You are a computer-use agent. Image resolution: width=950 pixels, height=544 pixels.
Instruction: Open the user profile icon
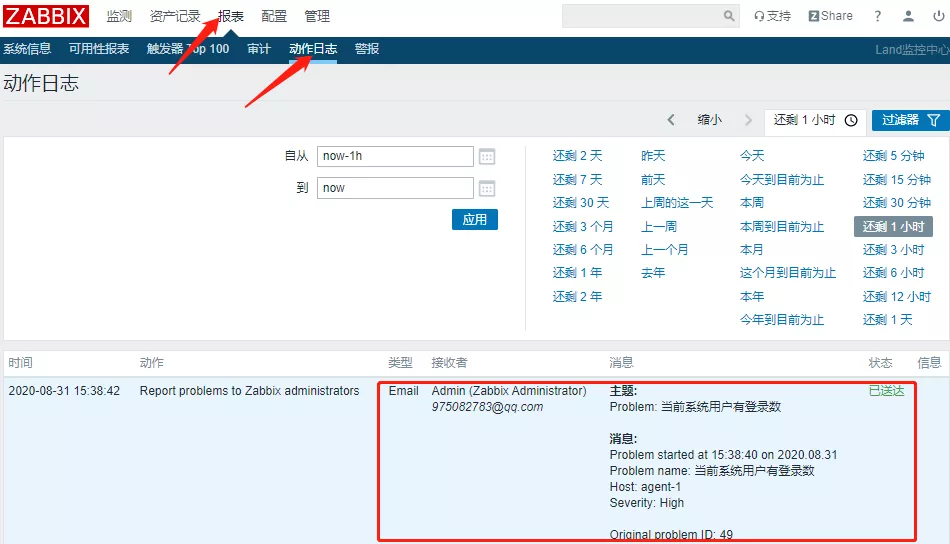click(908, 16)
